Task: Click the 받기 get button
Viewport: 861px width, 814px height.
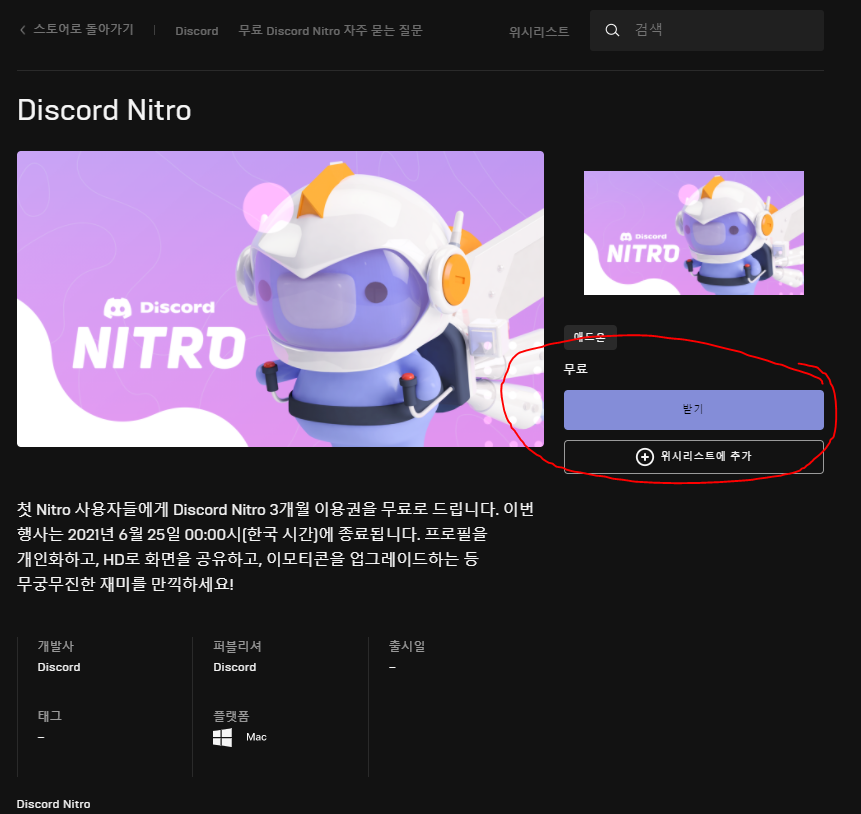Action: (x=694, y=410)
